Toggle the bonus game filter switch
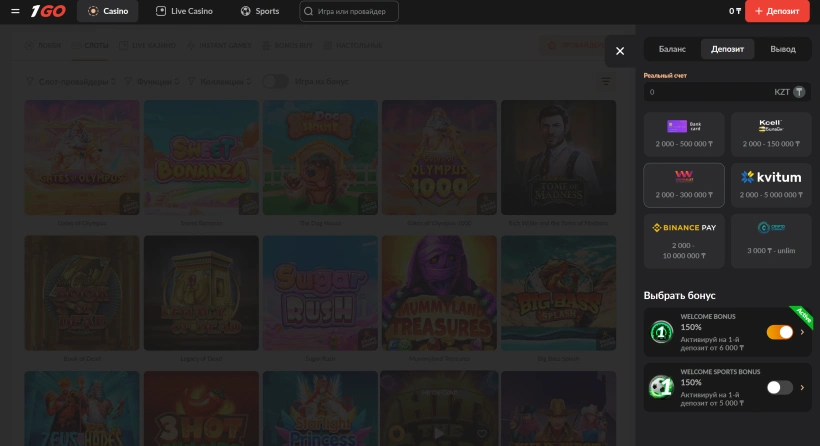 (x=275, y=81)
